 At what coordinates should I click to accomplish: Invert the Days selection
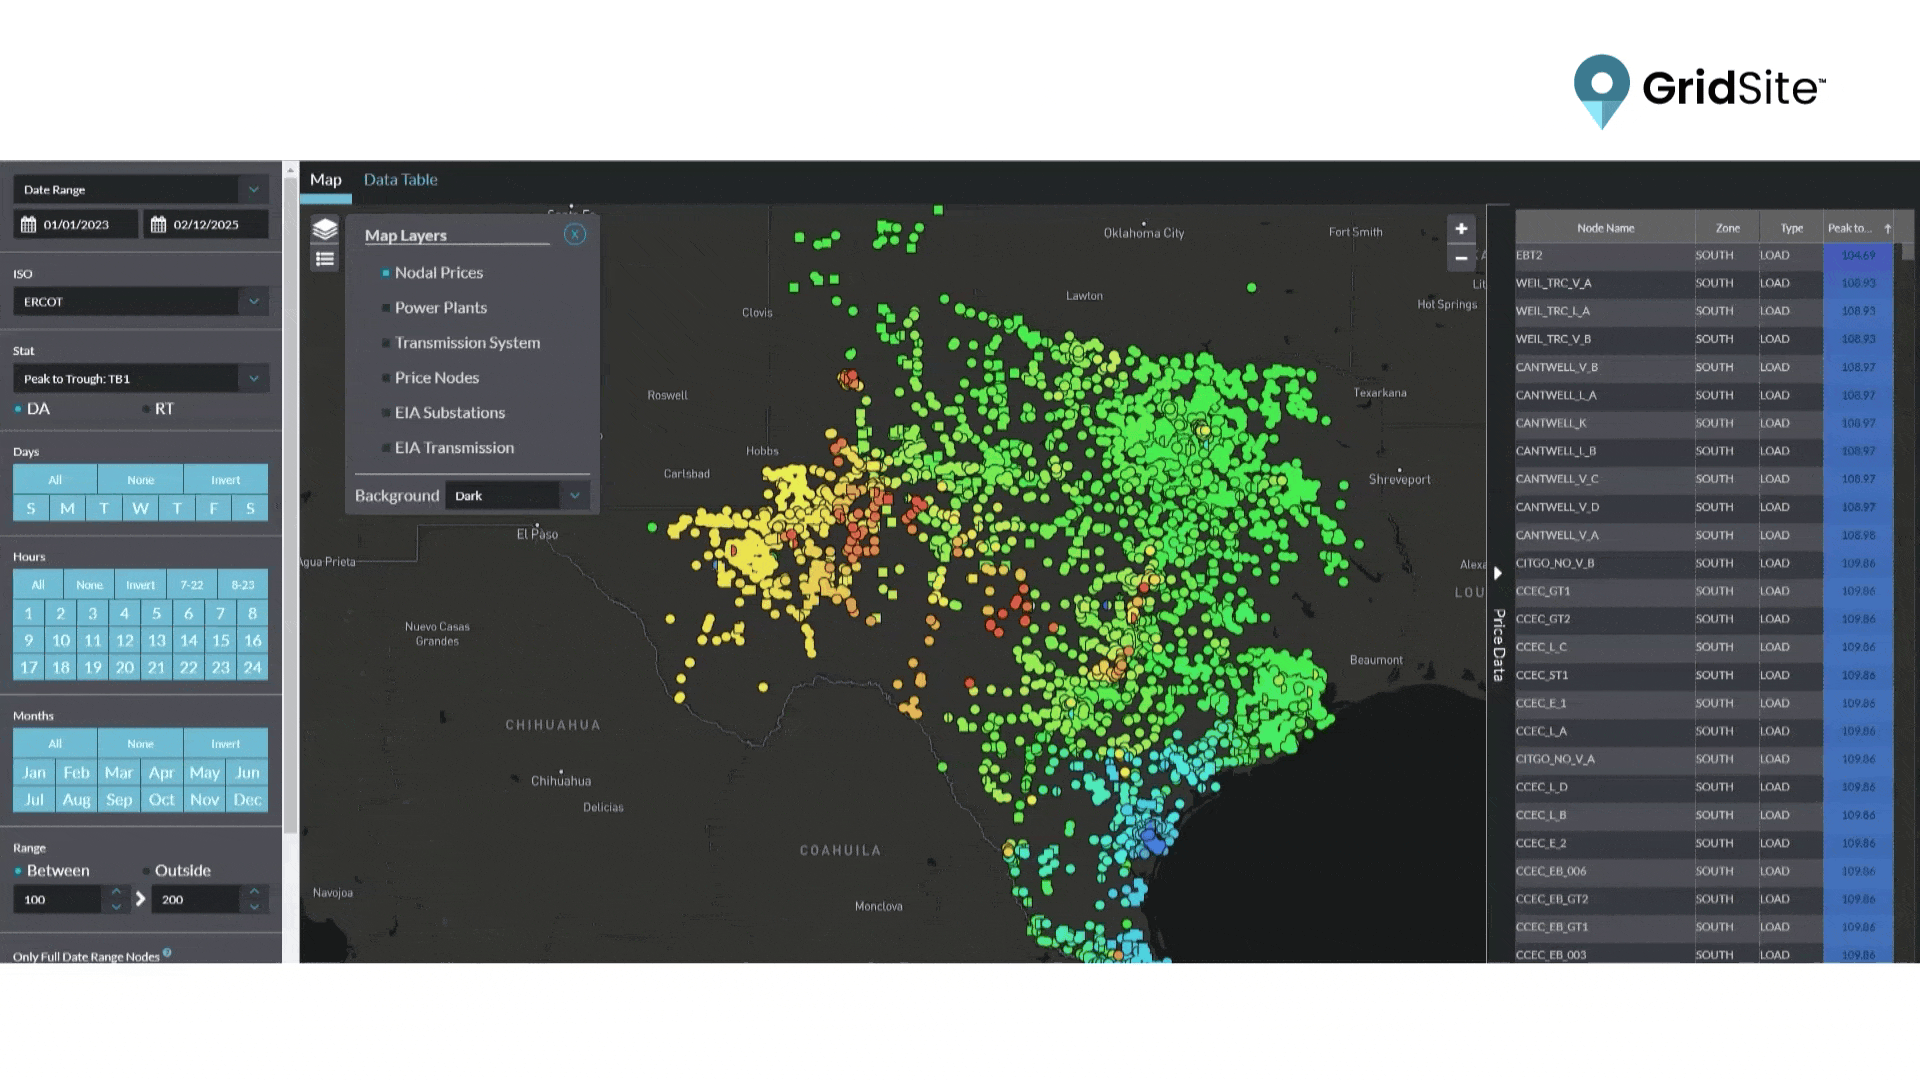coord(226,479)
